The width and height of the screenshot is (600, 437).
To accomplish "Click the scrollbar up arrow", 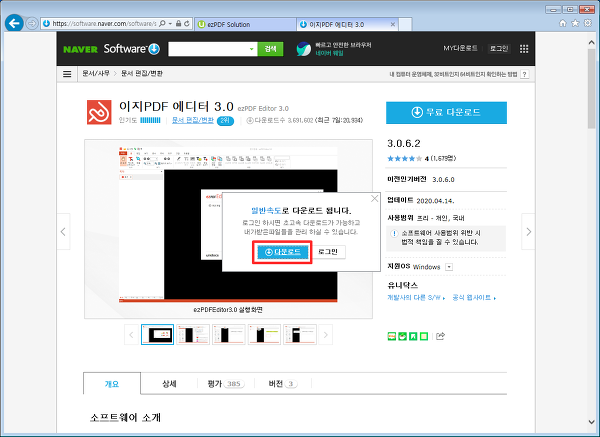I will tap(592, 42).
